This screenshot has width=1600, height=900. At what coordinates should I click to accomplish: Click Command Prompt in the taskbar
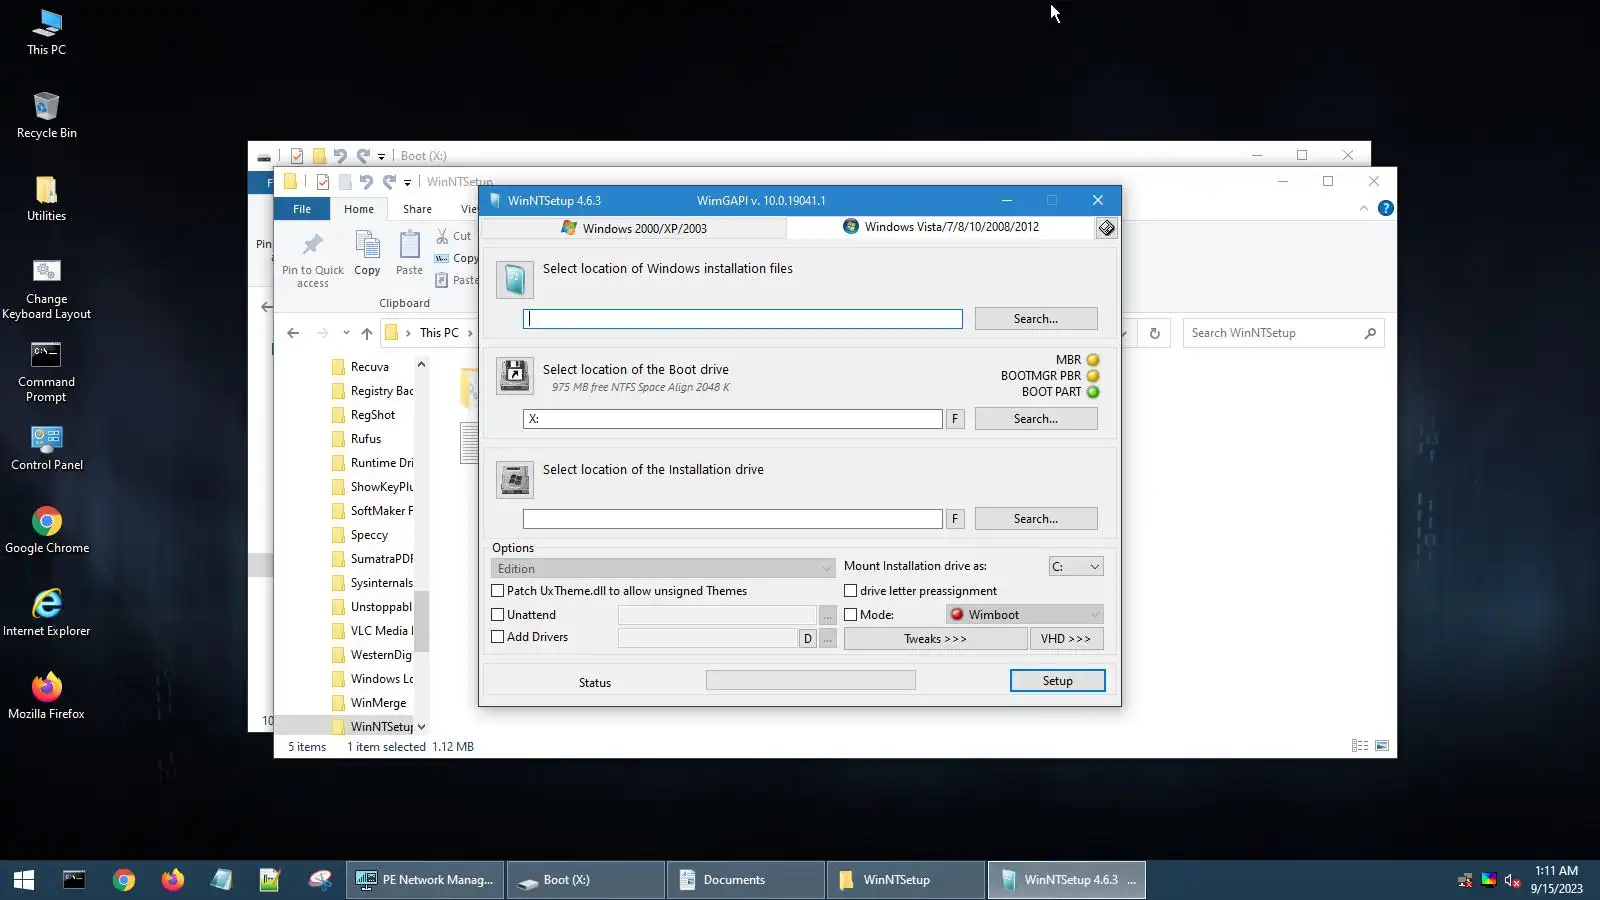pyautogui.click(x=75, y=880)
